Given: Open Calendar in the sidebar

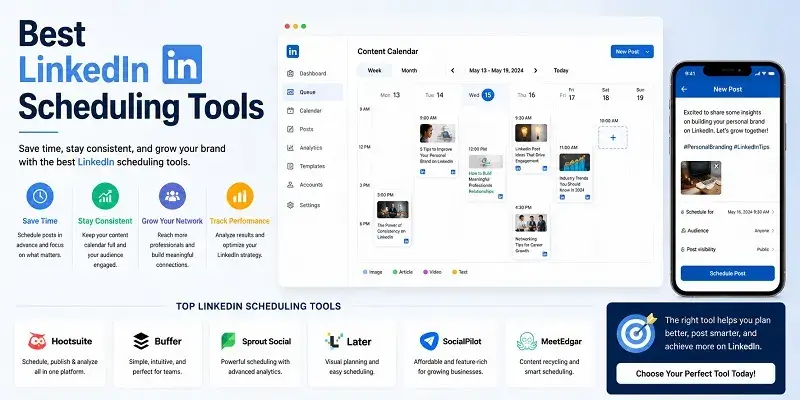Looking at the screenshot, I should (304, 111).
